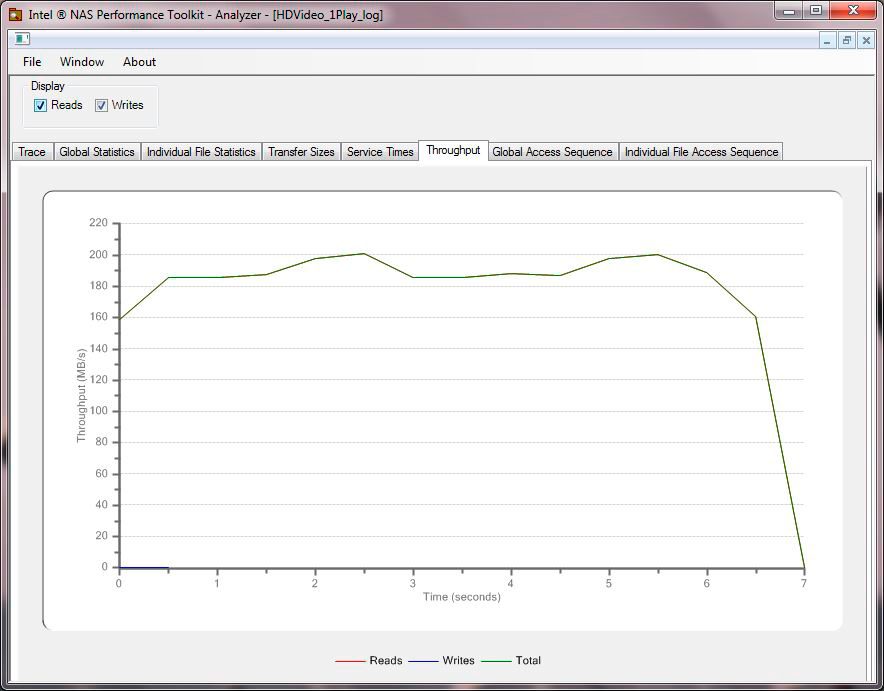The width and height of the screenshot is (884, 691).
Task: Click the Throughput (MB/s) axis label
Action: pyautogui.click(x=81, y=396)
